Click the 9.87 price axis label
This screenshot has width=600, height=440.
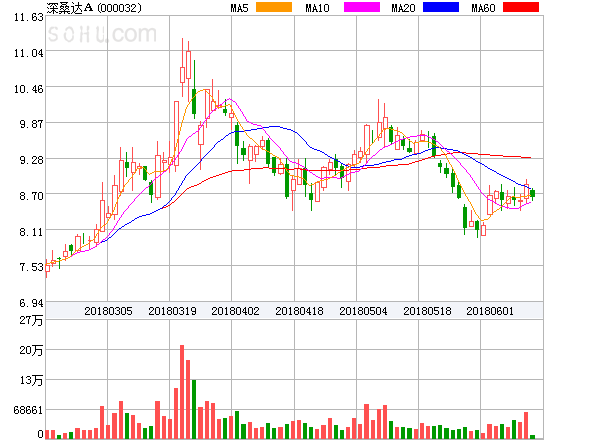click(x=31, y=124)
